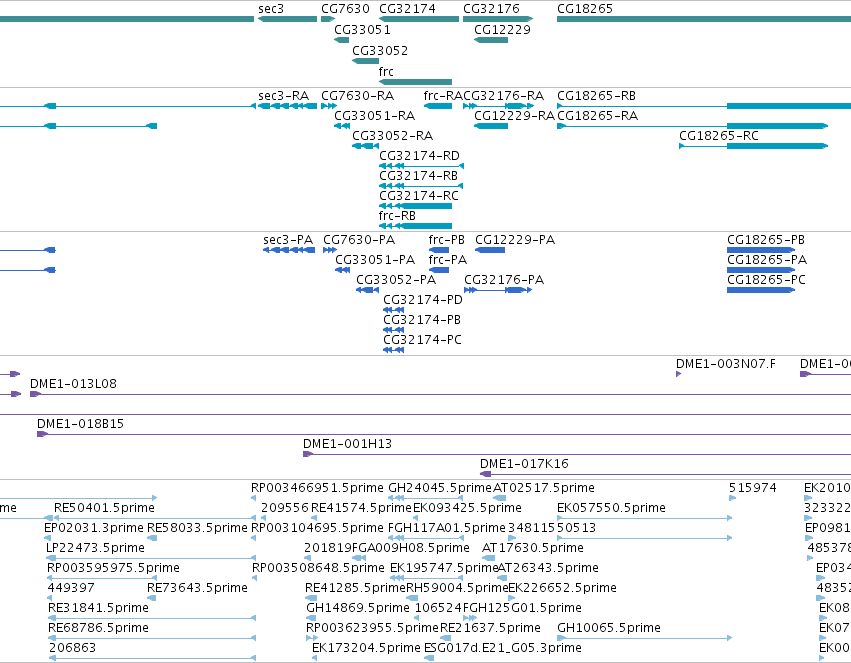Click the CG32174-PC protein label
Screen dimensions: 851x663
point(422,340)
